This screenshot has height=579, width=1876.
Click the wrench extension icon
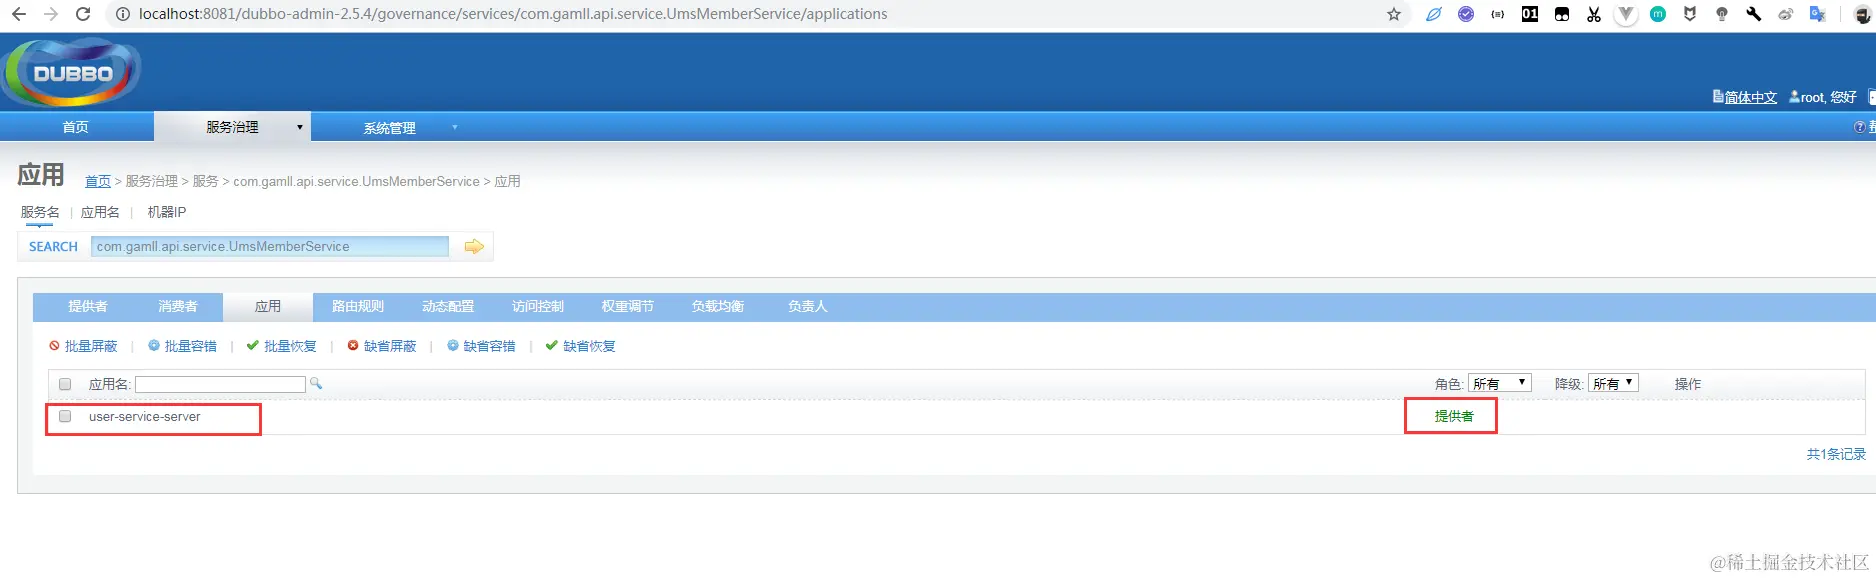click(x=1753, y=14)
